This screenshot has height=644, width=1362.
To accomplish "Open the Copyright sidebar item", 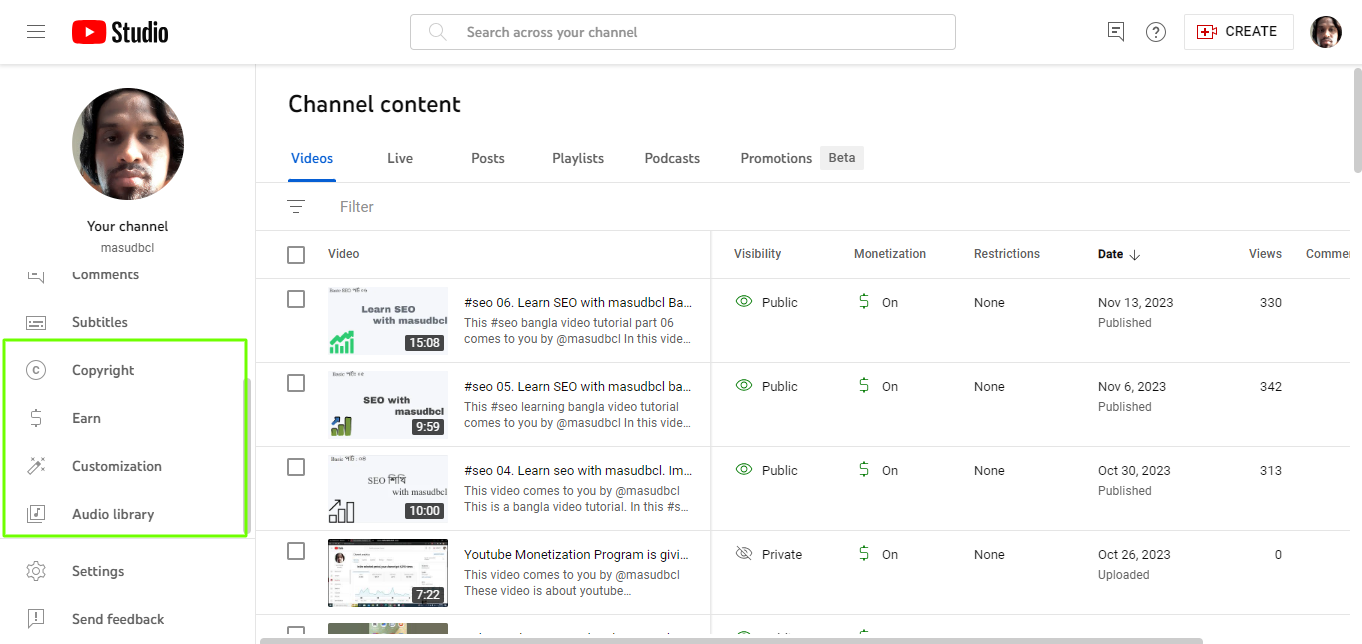I will point(125,370).
